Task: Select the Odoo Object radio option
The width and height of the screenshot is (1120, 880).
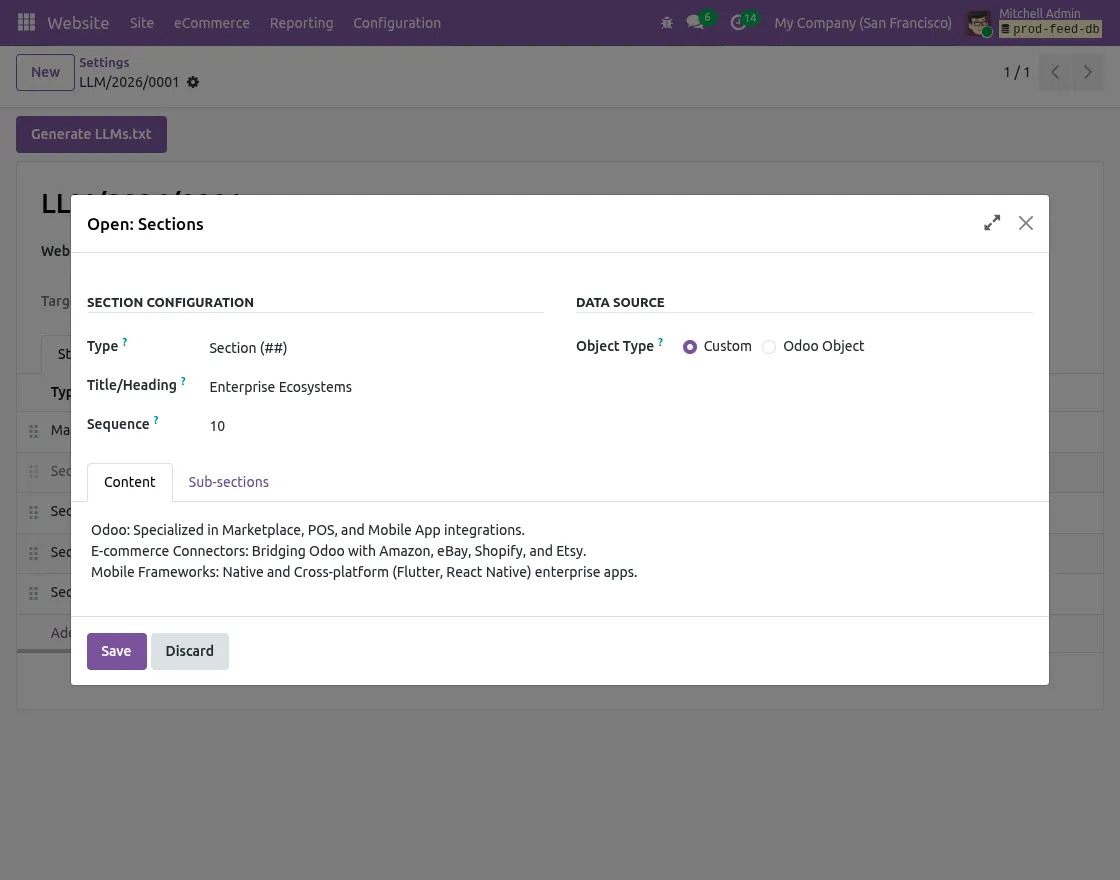Action: pyautogui.click(x=769, y=347)
